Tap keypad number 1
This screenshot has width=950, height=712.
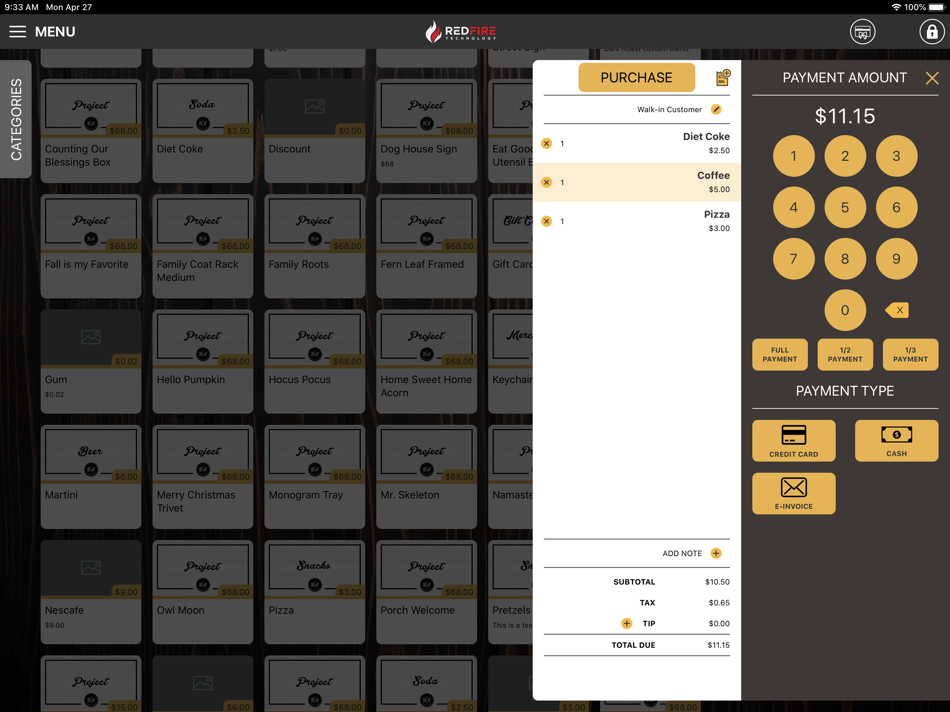794,156
